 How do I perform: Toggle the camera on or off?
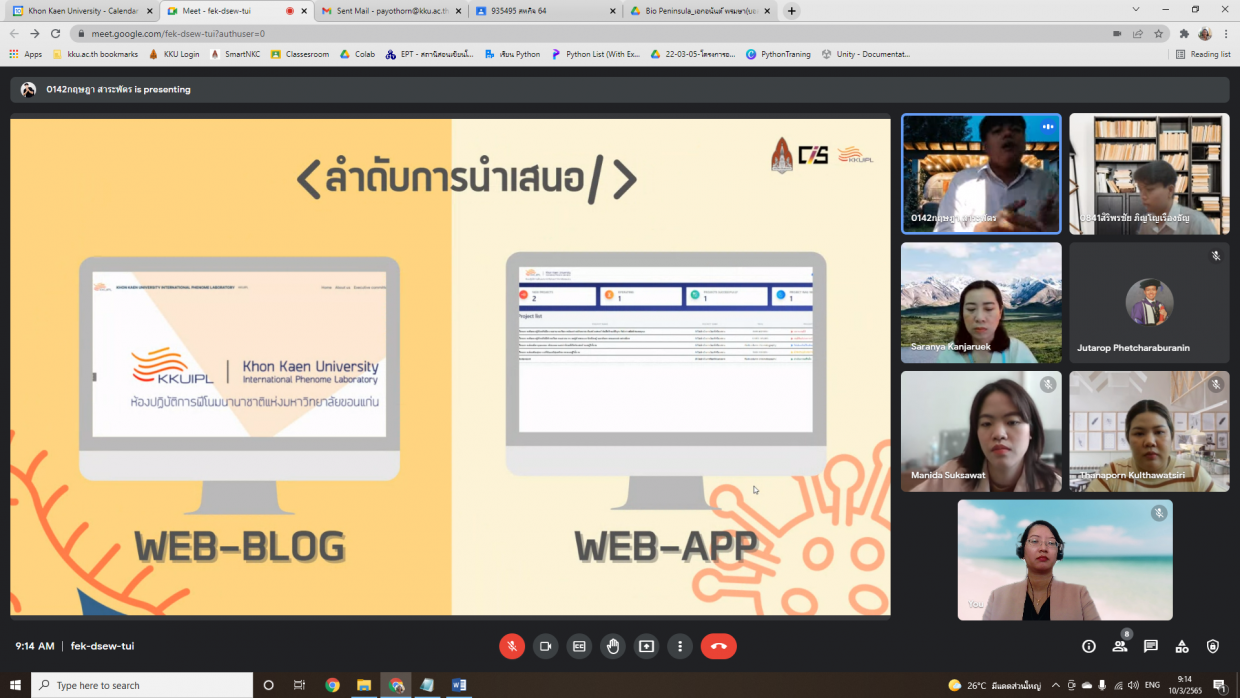click(545, 646)
